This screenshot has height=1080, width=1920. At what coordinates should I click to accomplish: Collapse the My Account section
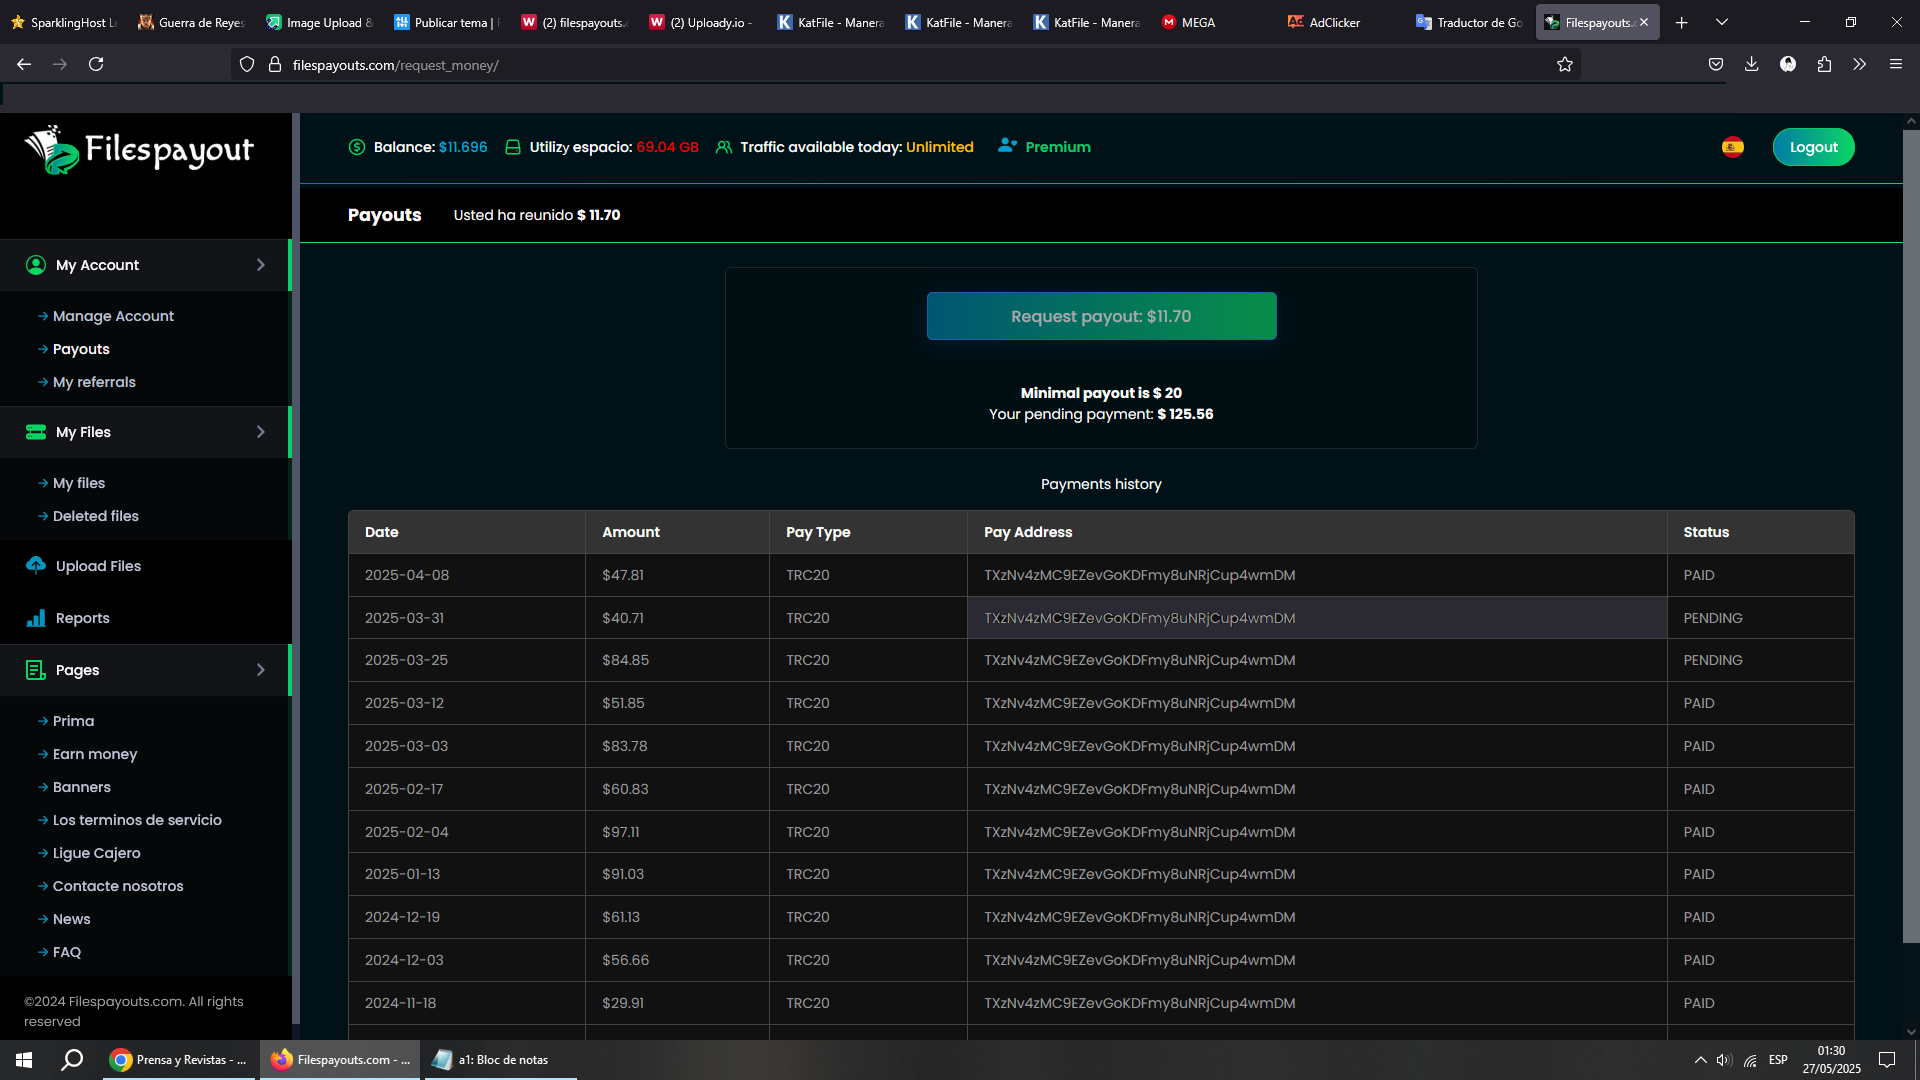[261, 265]
